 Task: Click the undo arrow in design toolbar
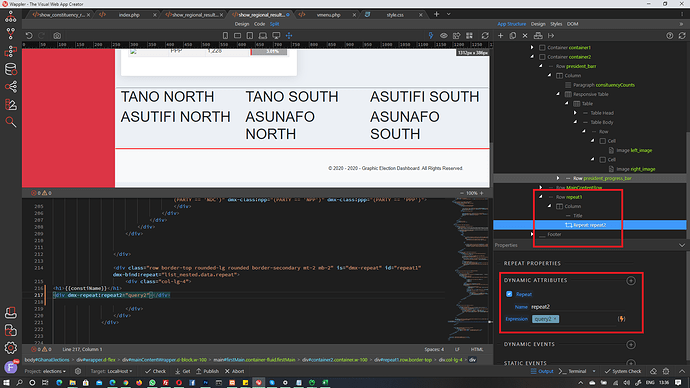[x=29, y=36]
